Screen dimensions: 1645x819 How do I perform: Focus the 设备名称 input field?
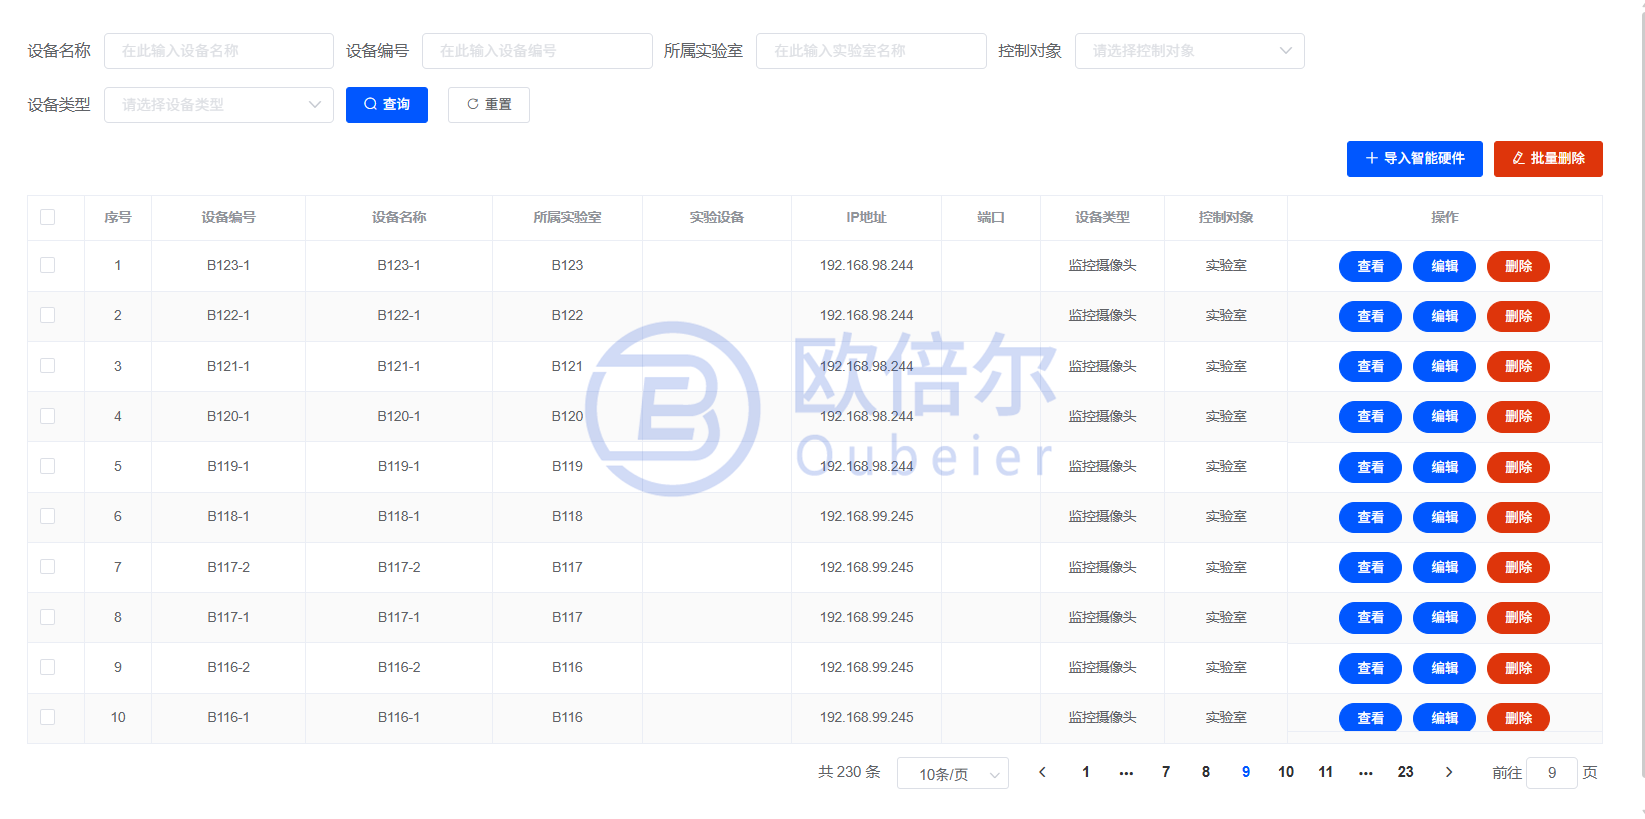pos(219,51)
